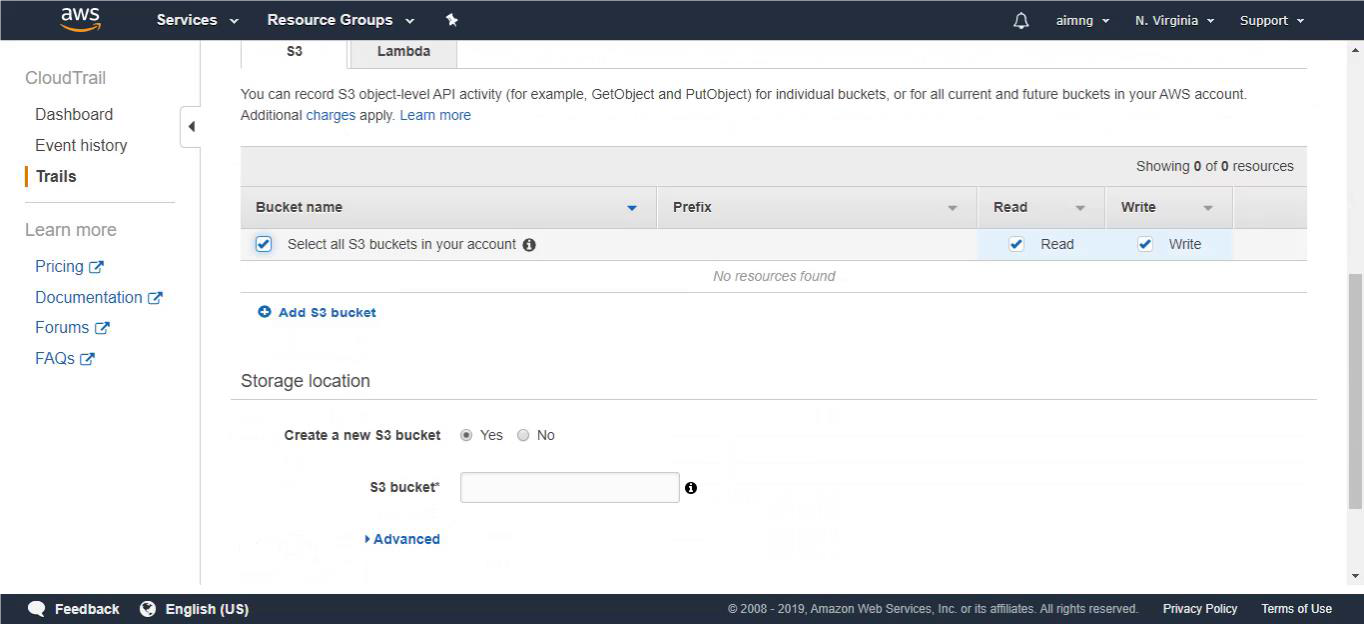This screenshot has height=624, width=1364.
Task: Expand the Advanced section
Action: [x=402, y=539]
